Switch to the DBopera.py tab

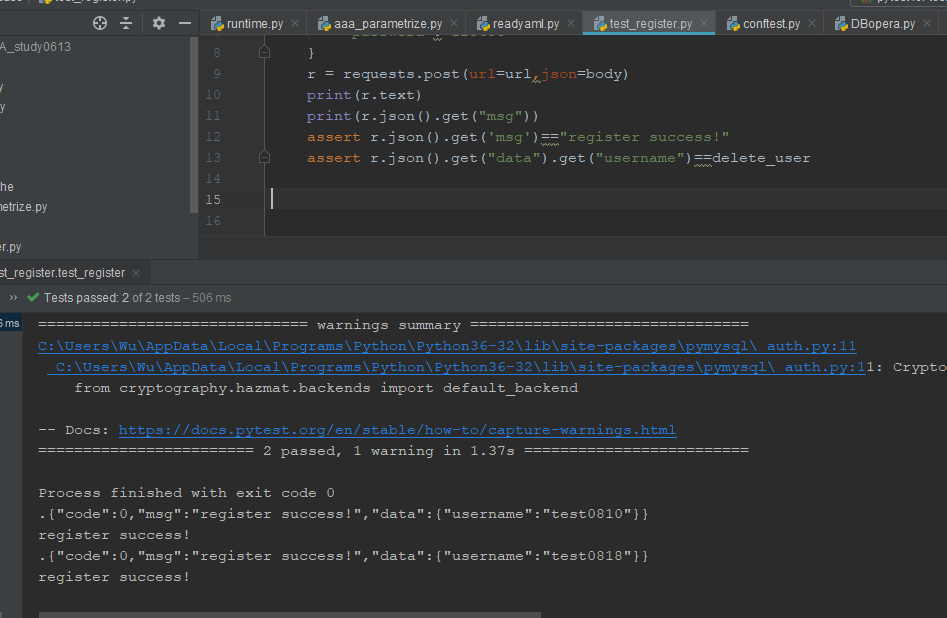(880, 24)
